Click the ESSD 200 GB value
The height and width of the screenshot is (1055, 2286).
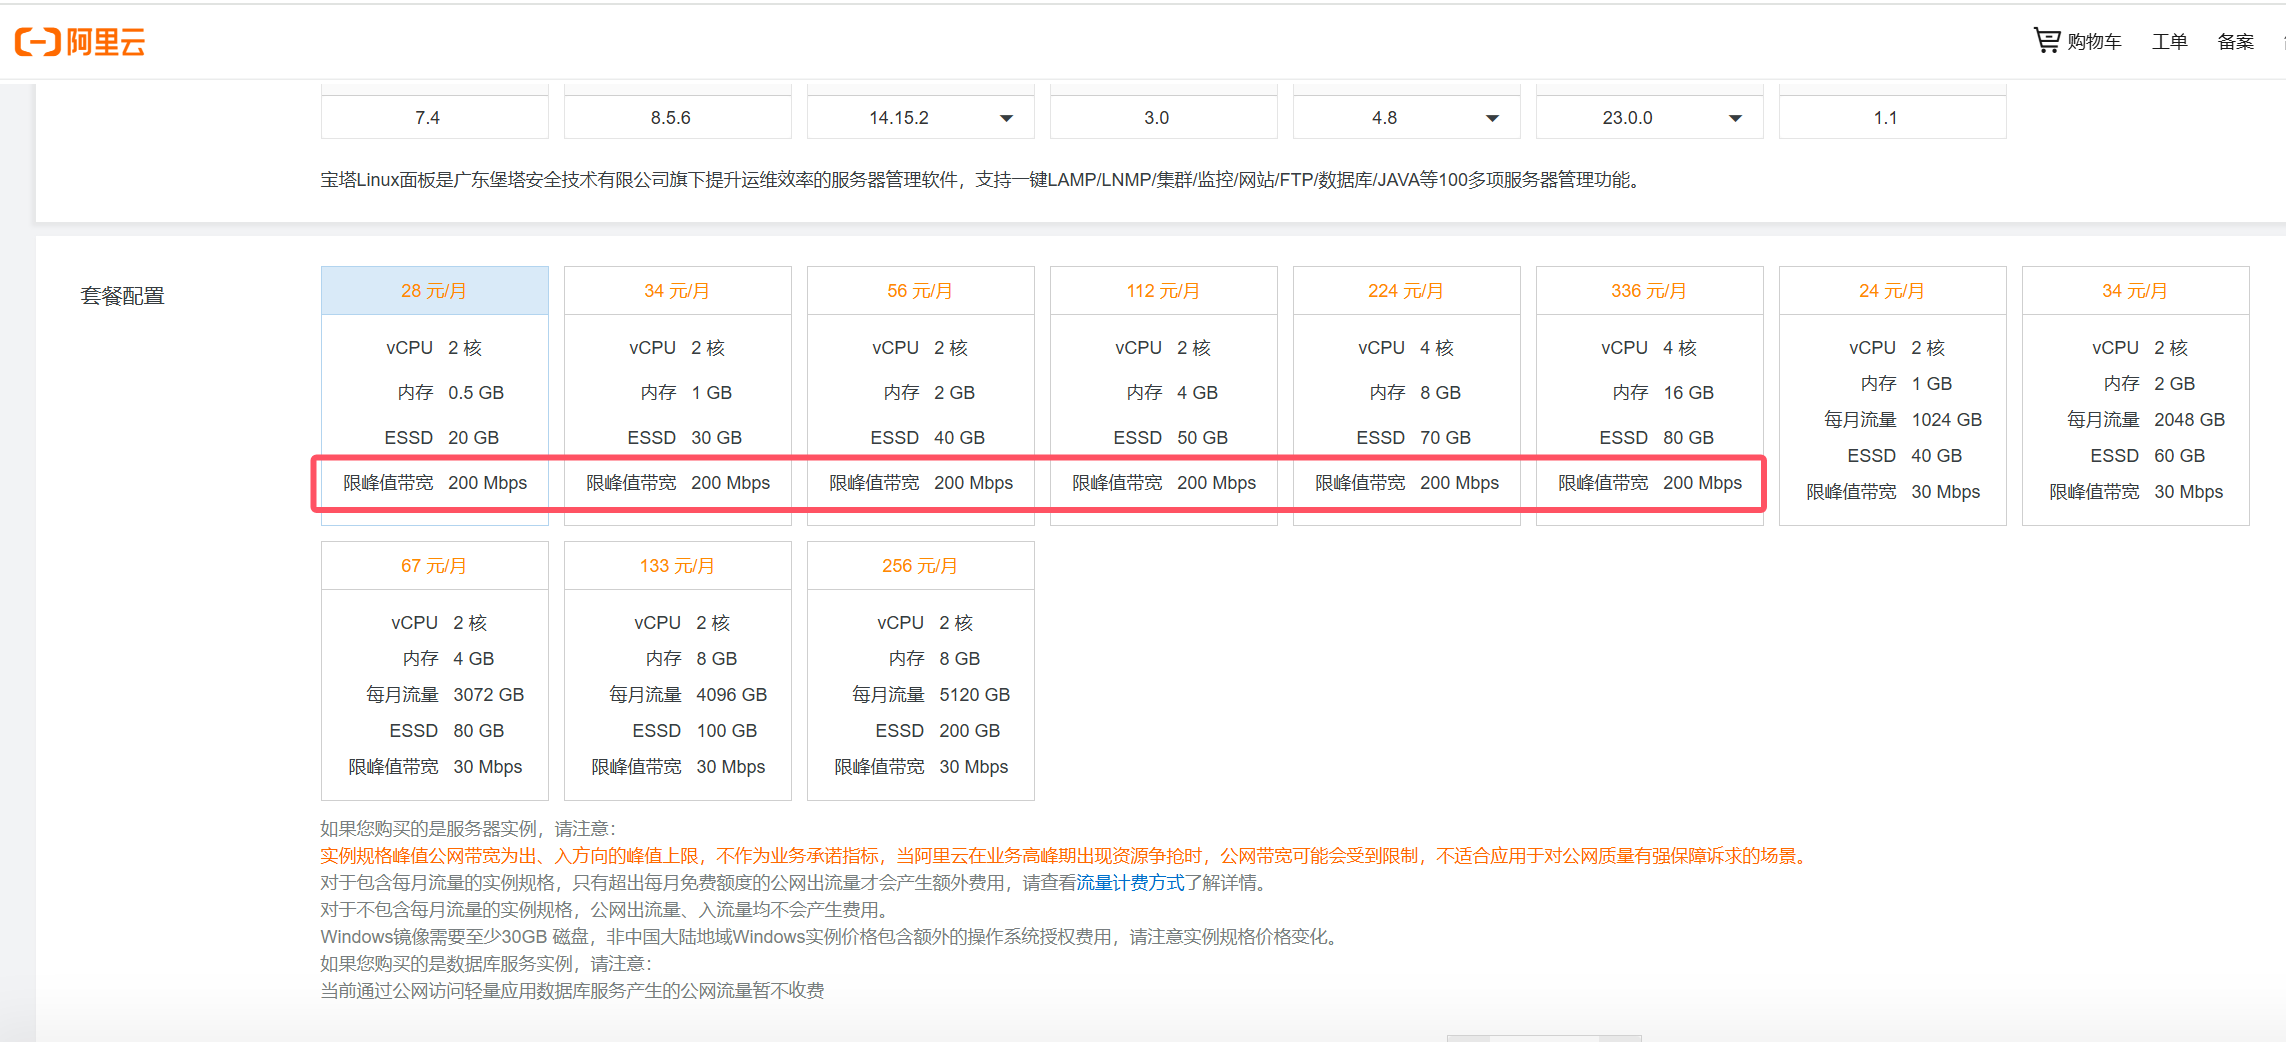(x=969, y=731)
